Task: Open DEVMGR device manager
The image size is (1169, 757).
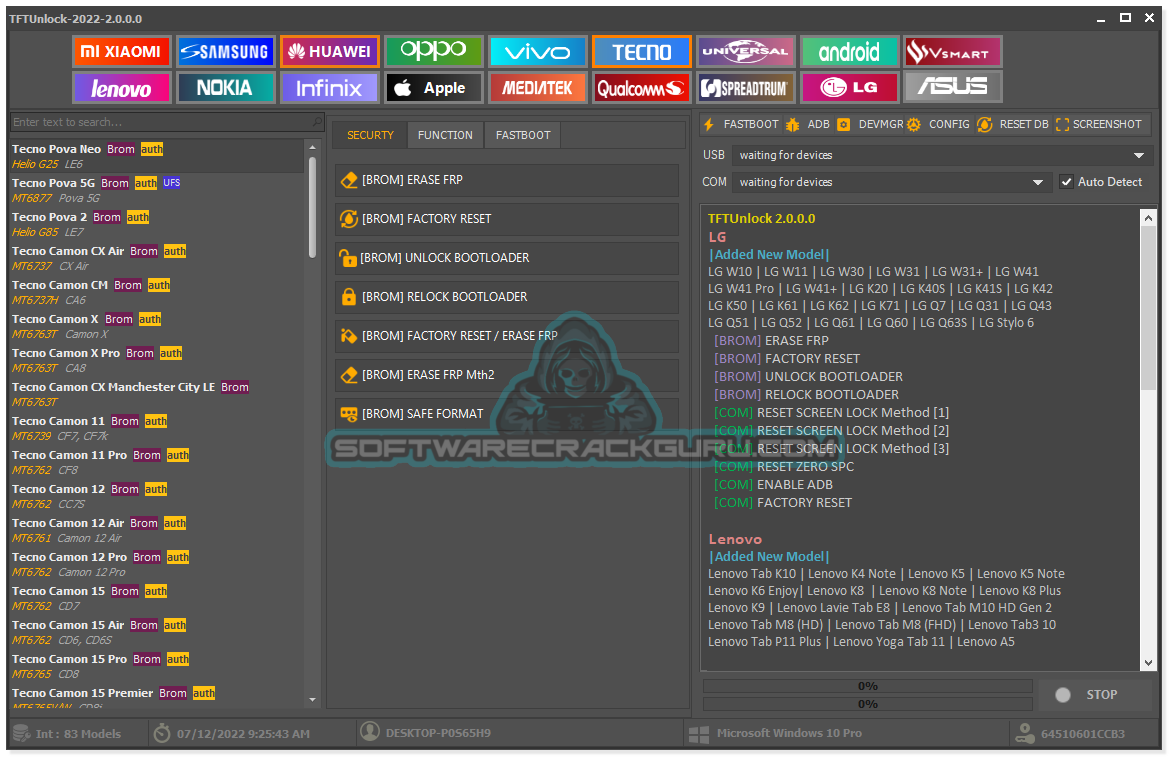Action: (870, 124)
